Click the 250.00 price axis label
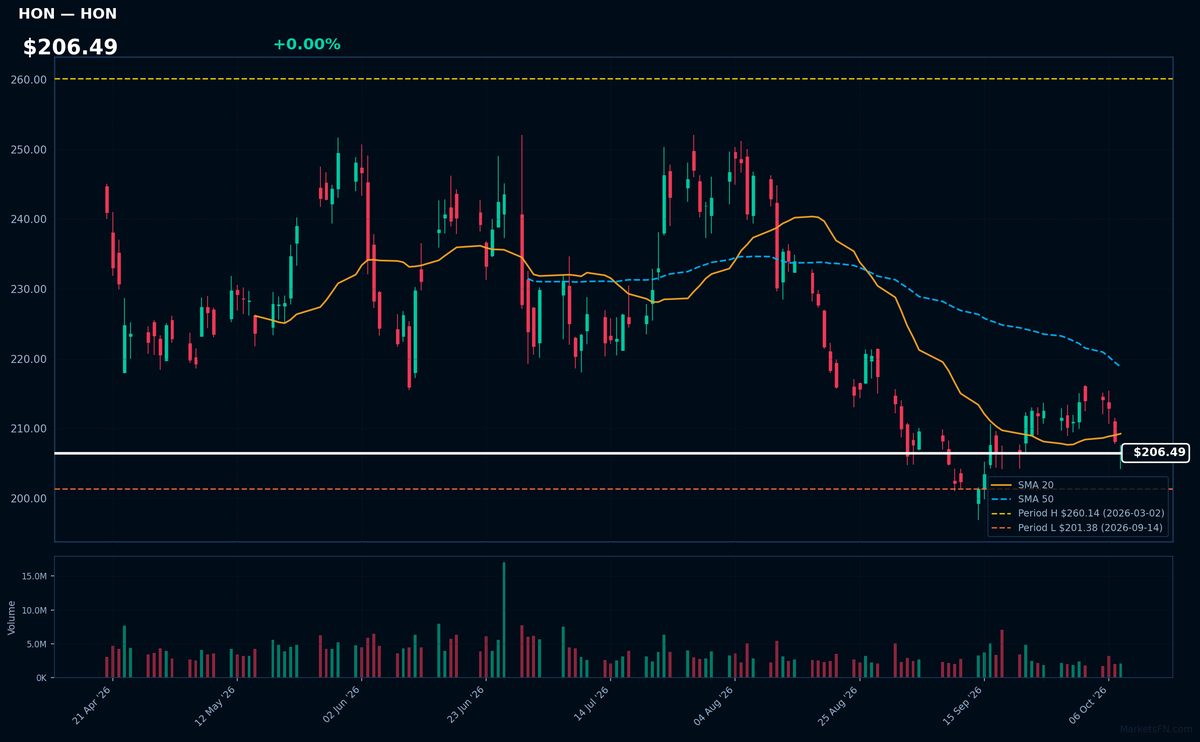This screenshot has width=1200, height=742. point(29,150)
